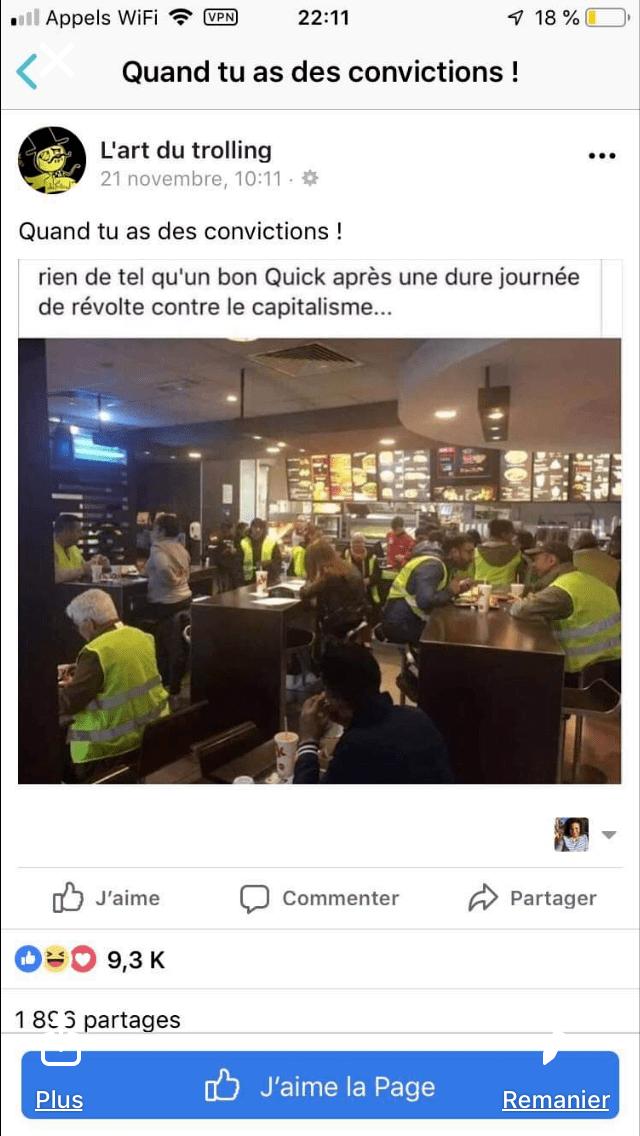Expand the comment-as profile dropdown arrow
The image size is (640, 1136).
tap(609, 835)
